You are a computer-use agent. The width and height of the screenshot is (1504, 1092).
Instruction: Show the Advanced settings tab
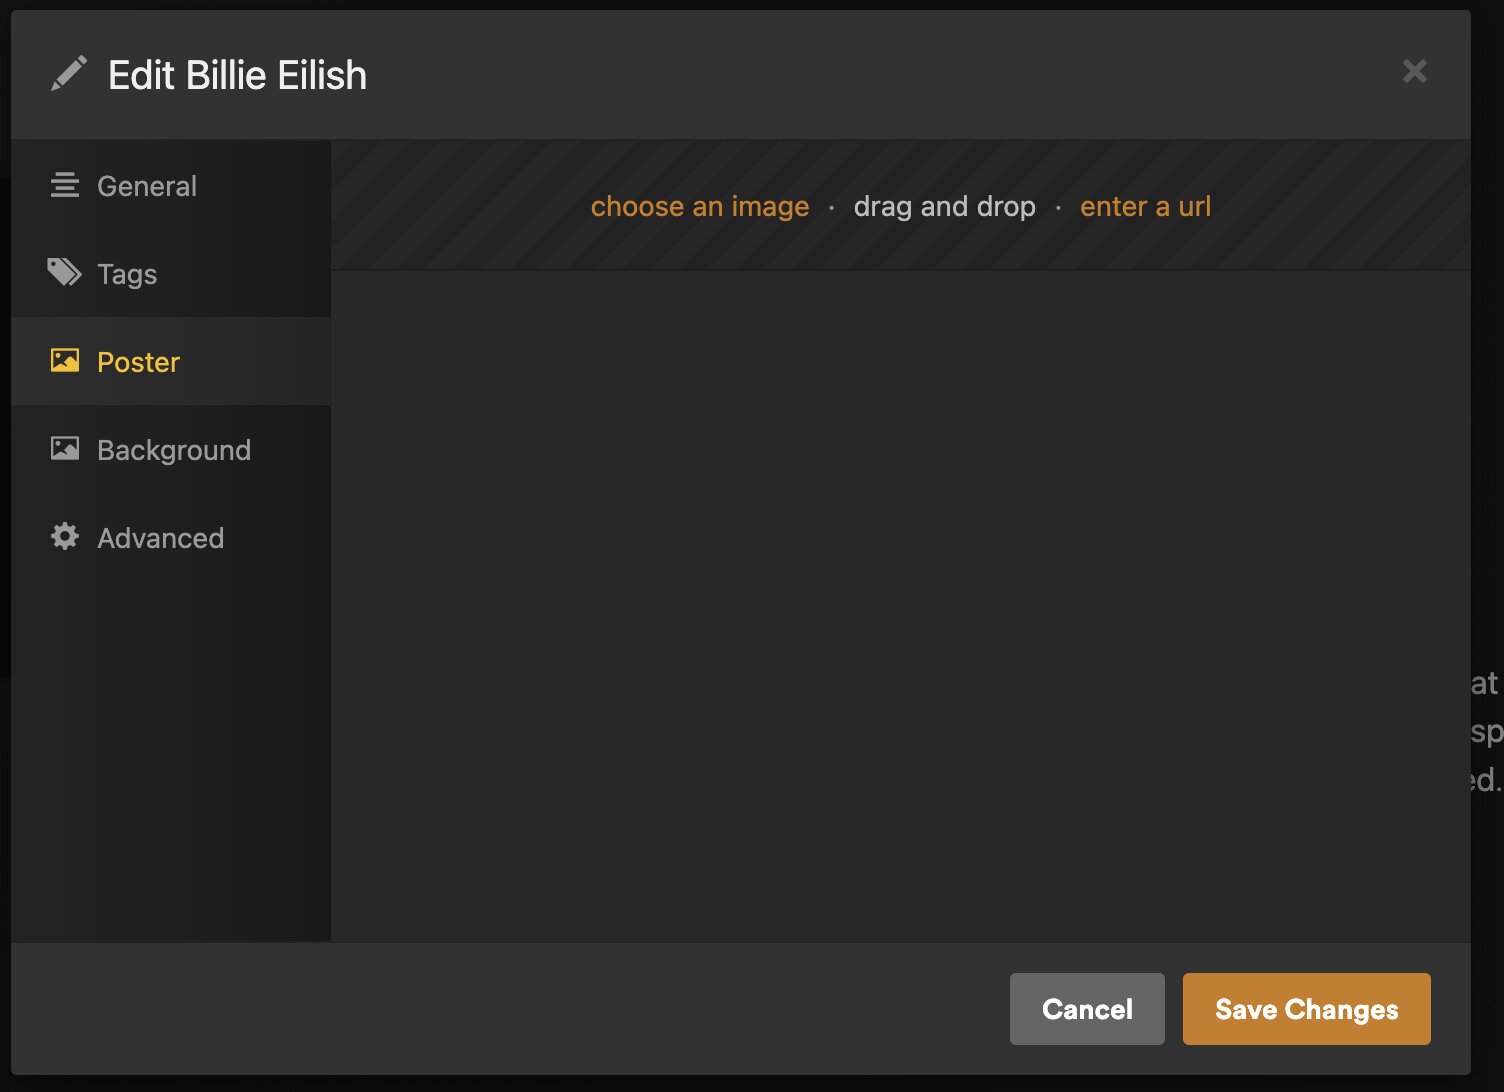point(160,538)
